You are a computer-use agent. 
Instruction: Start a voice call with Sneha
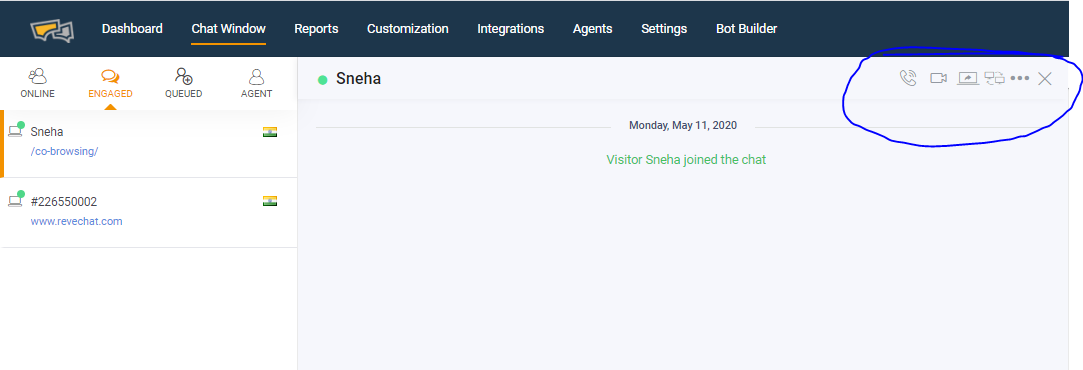click(908, 78)
